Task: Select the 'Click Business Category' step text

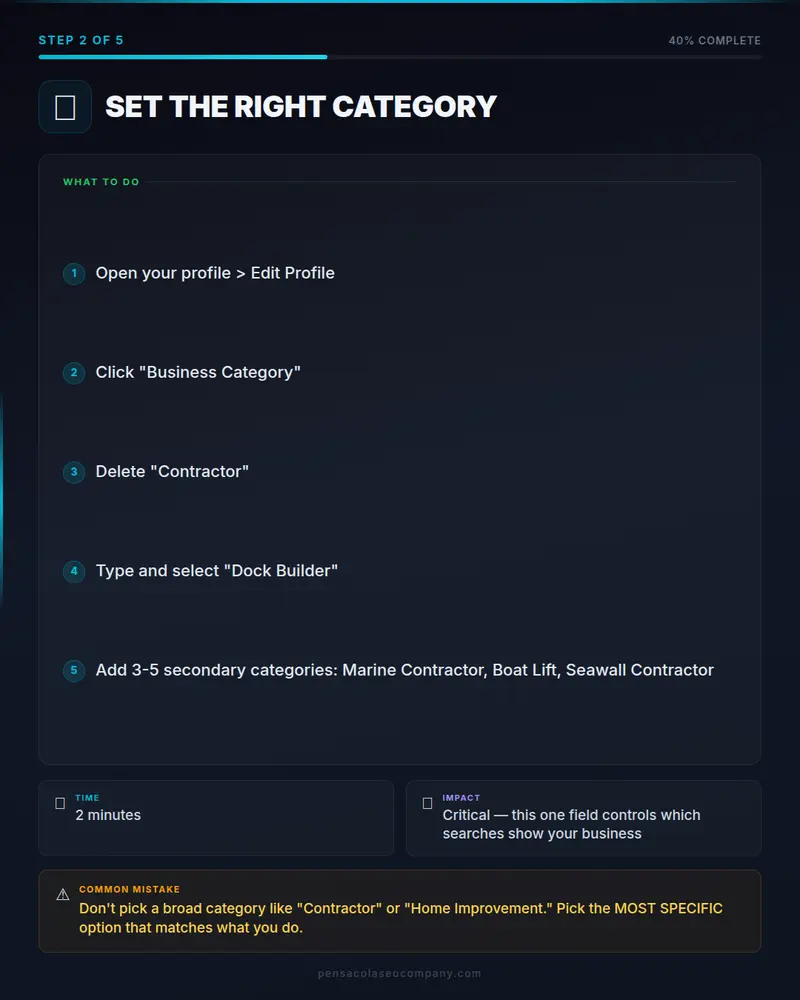Action: tap(198, 372)
